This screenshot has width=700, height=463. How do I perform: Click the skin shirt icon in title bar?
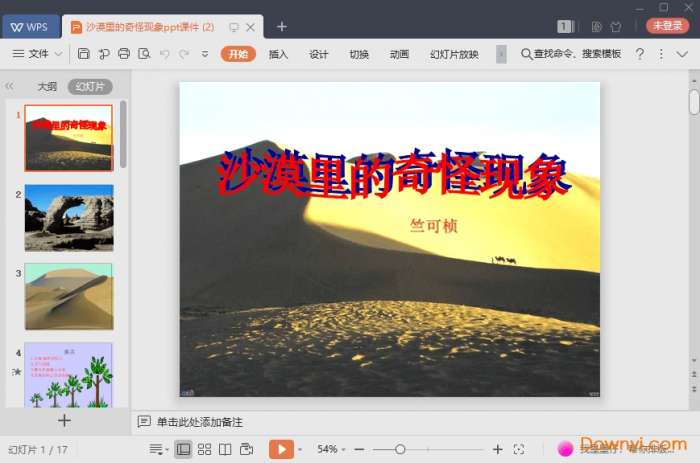616,27
